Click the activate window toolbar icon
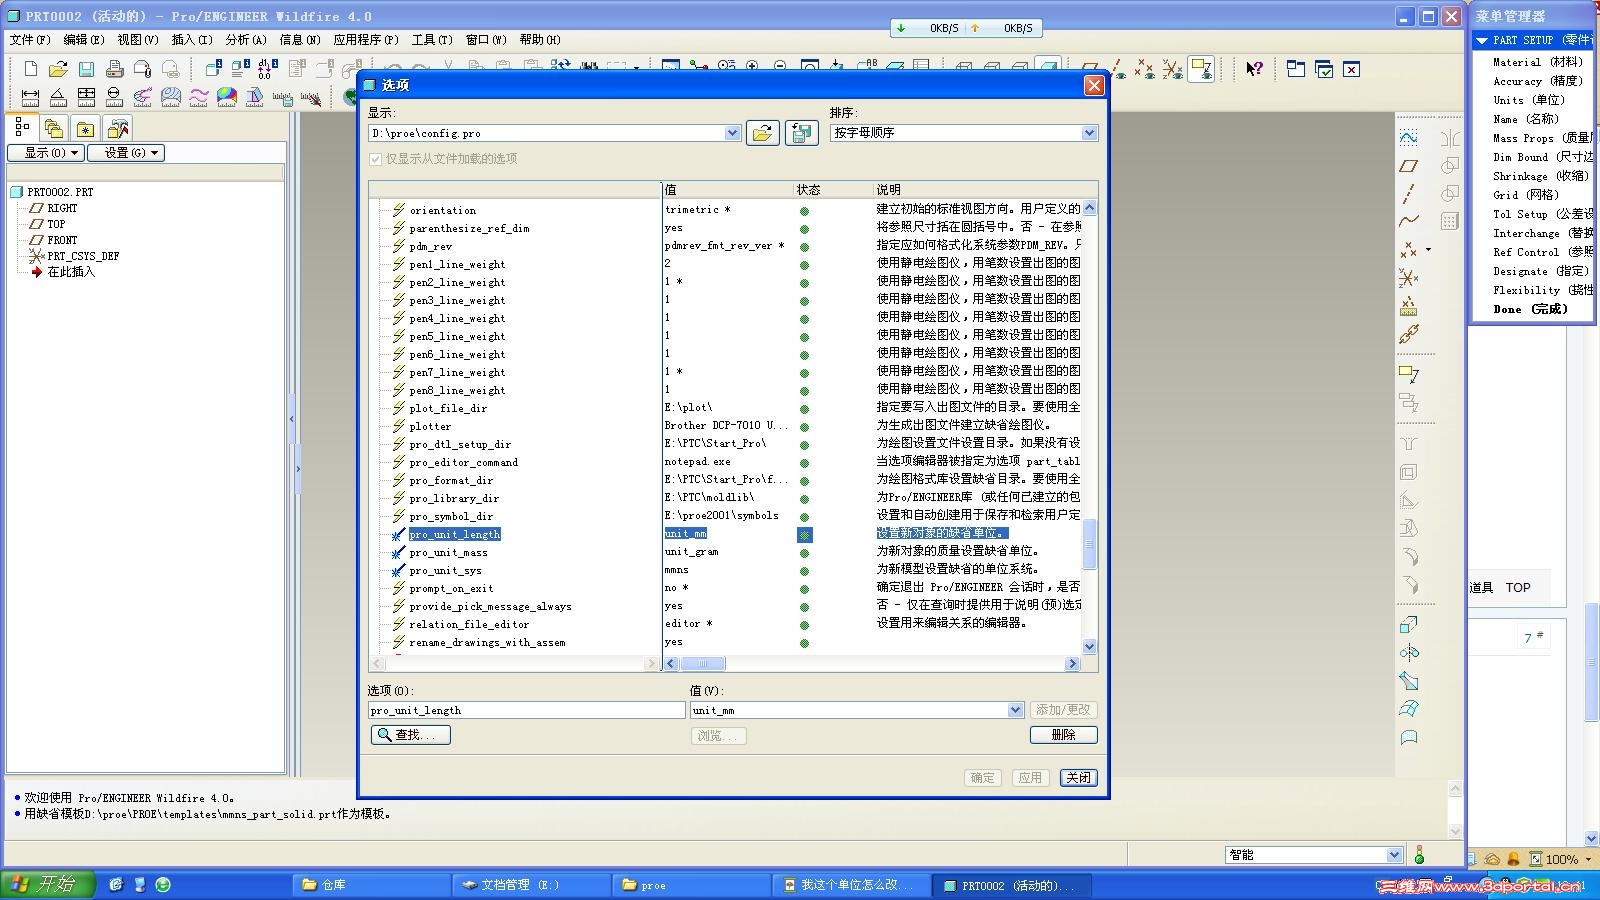1600x900 pixels. tap(1324, 69)
